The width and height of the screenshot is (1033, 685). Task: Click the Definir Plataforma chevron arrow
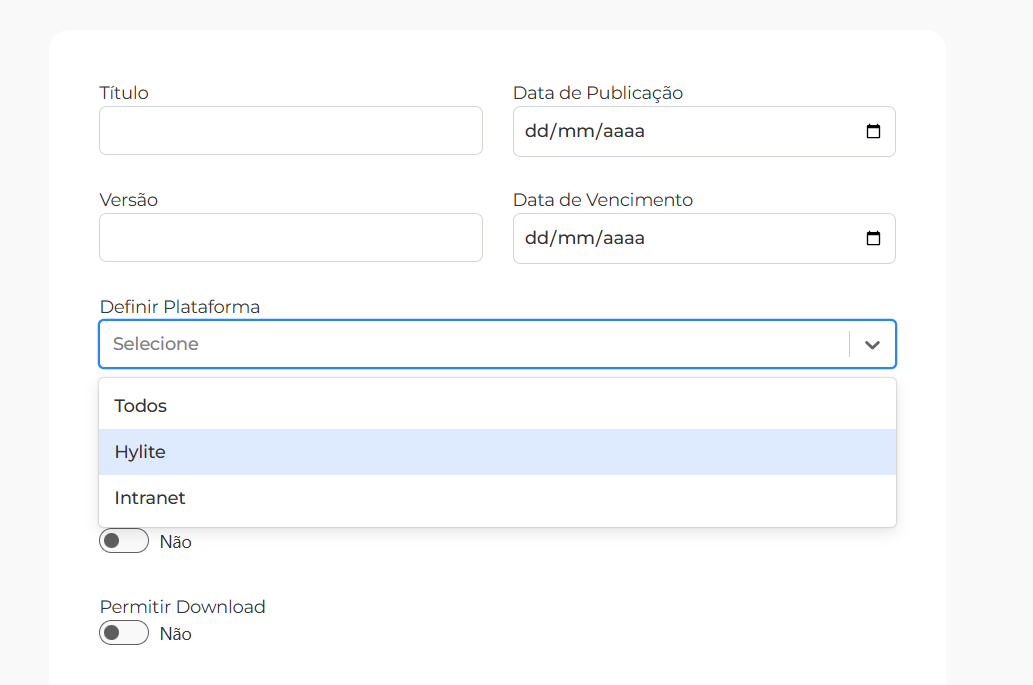tap(872, 344)
